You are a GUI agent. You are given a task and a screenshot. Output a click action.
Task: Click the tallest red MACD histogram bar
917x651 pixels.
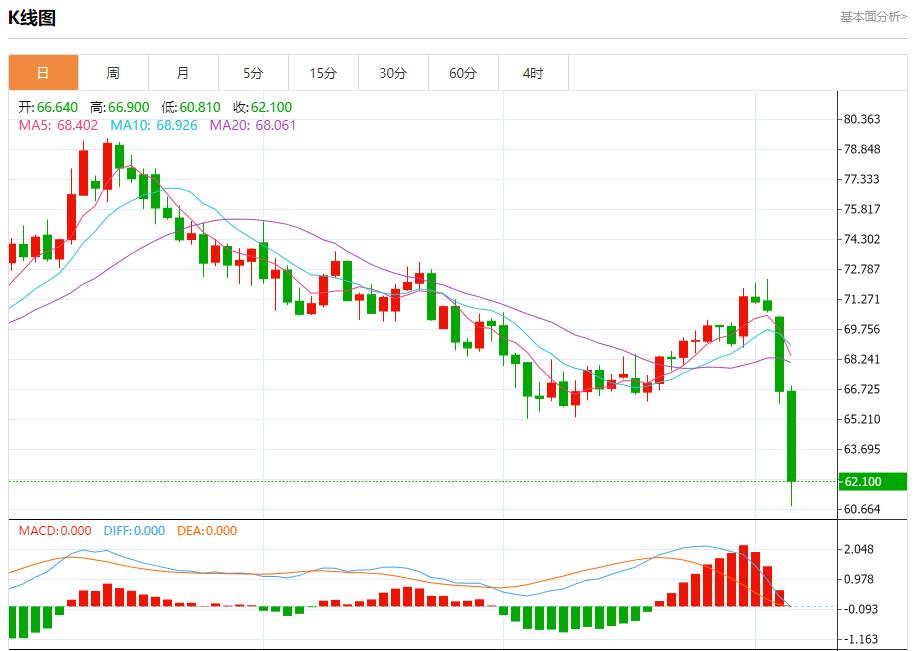pos(743,576)
